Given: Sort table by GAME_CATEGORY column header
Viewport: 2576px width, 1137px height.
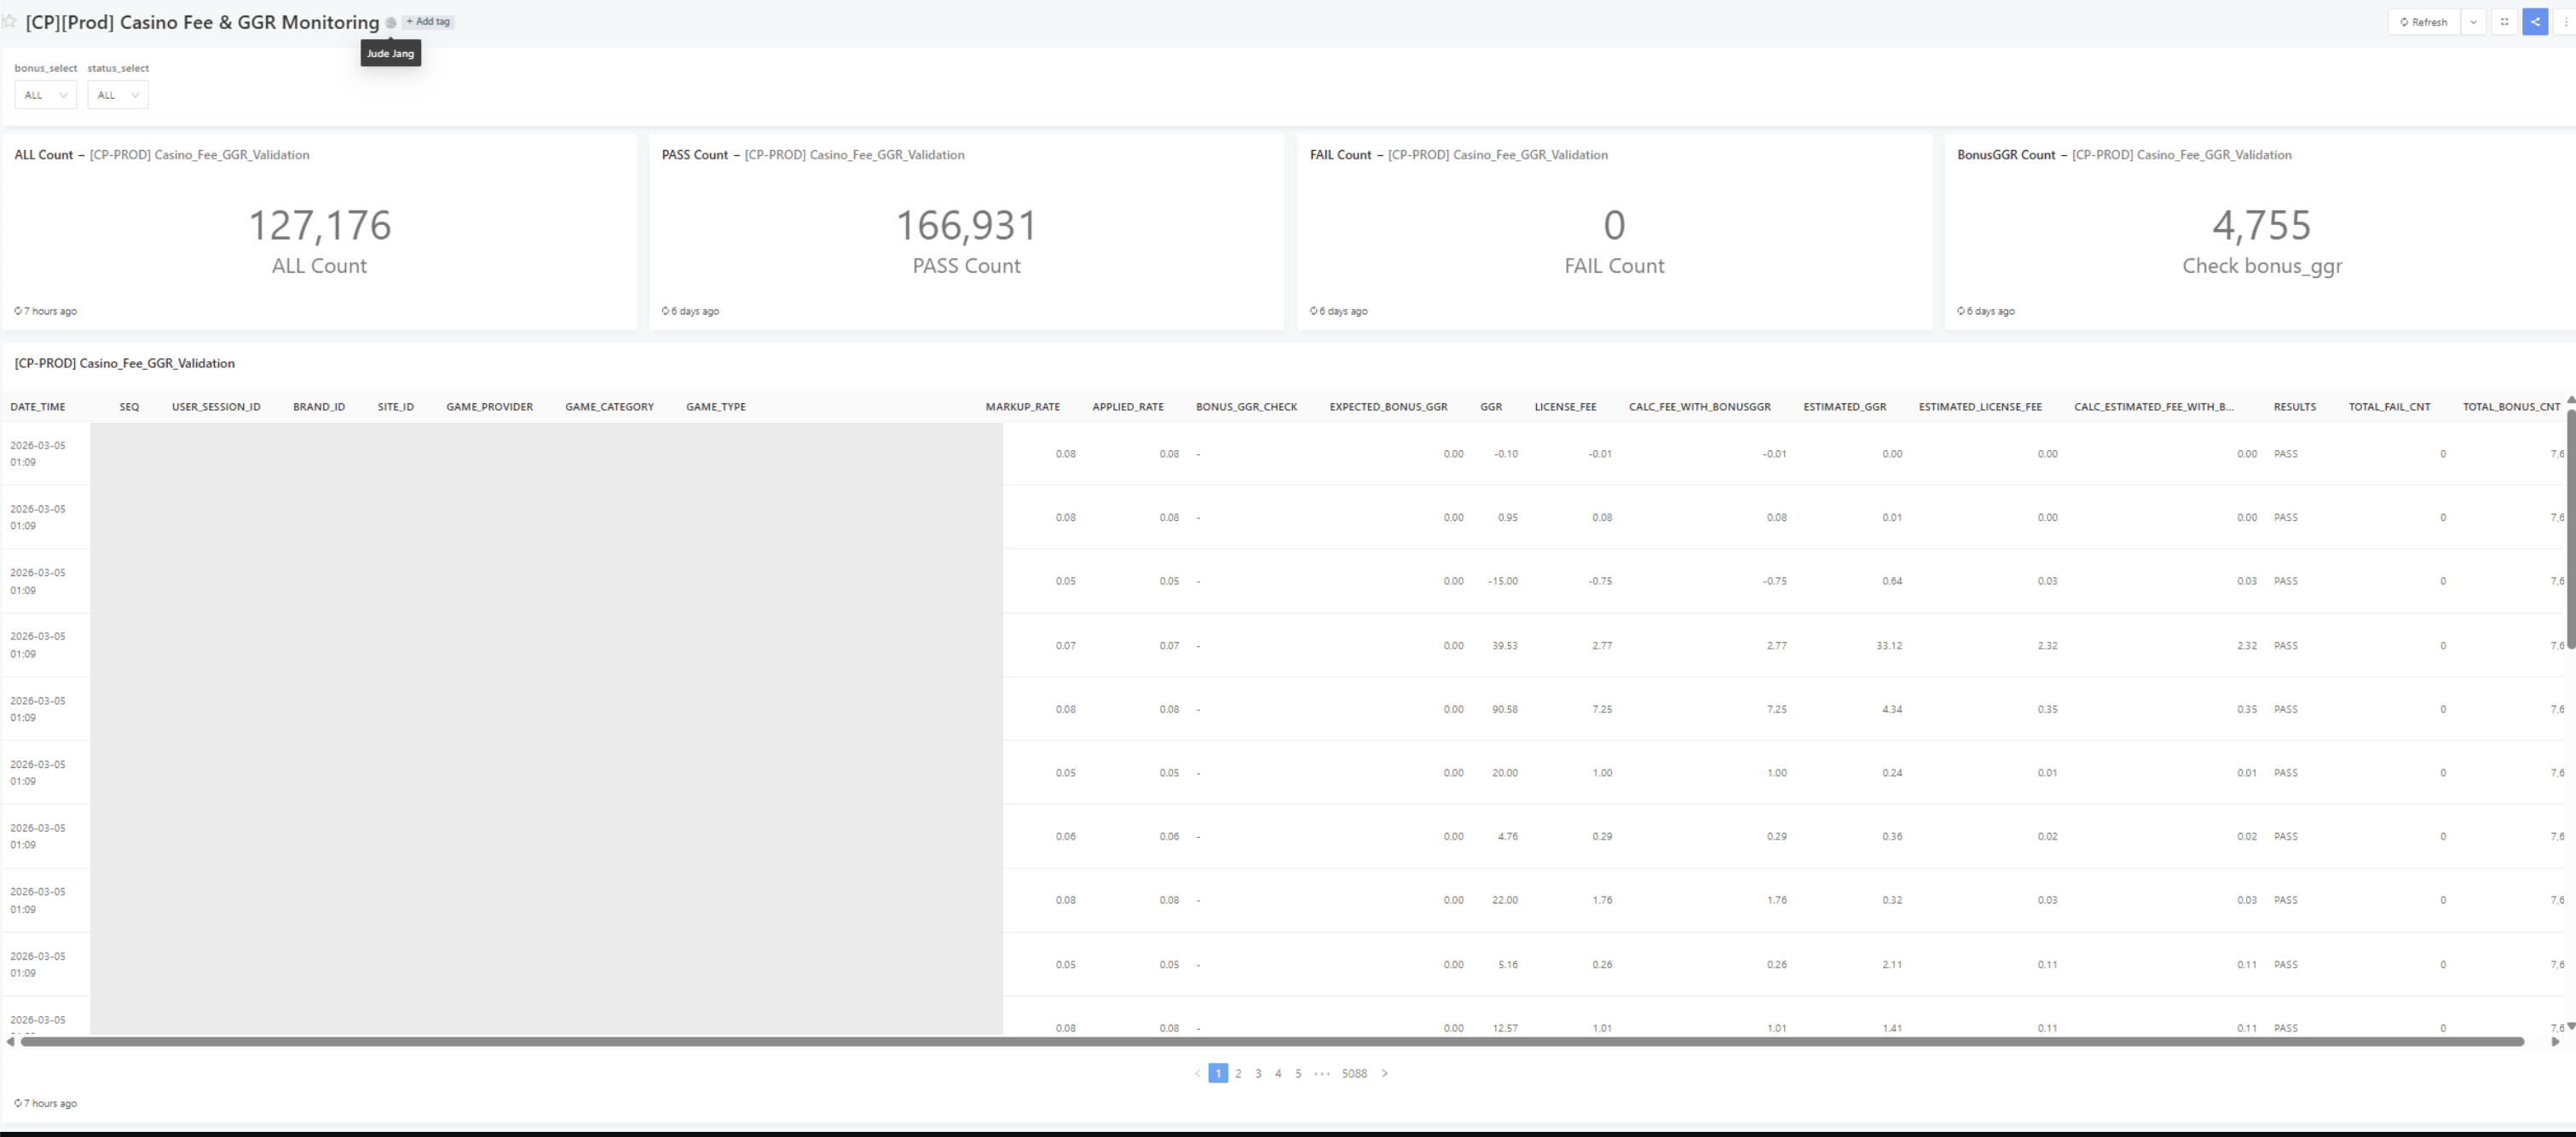Looking at the screenshot, I should pyautogui.click(x=610, y=407).
